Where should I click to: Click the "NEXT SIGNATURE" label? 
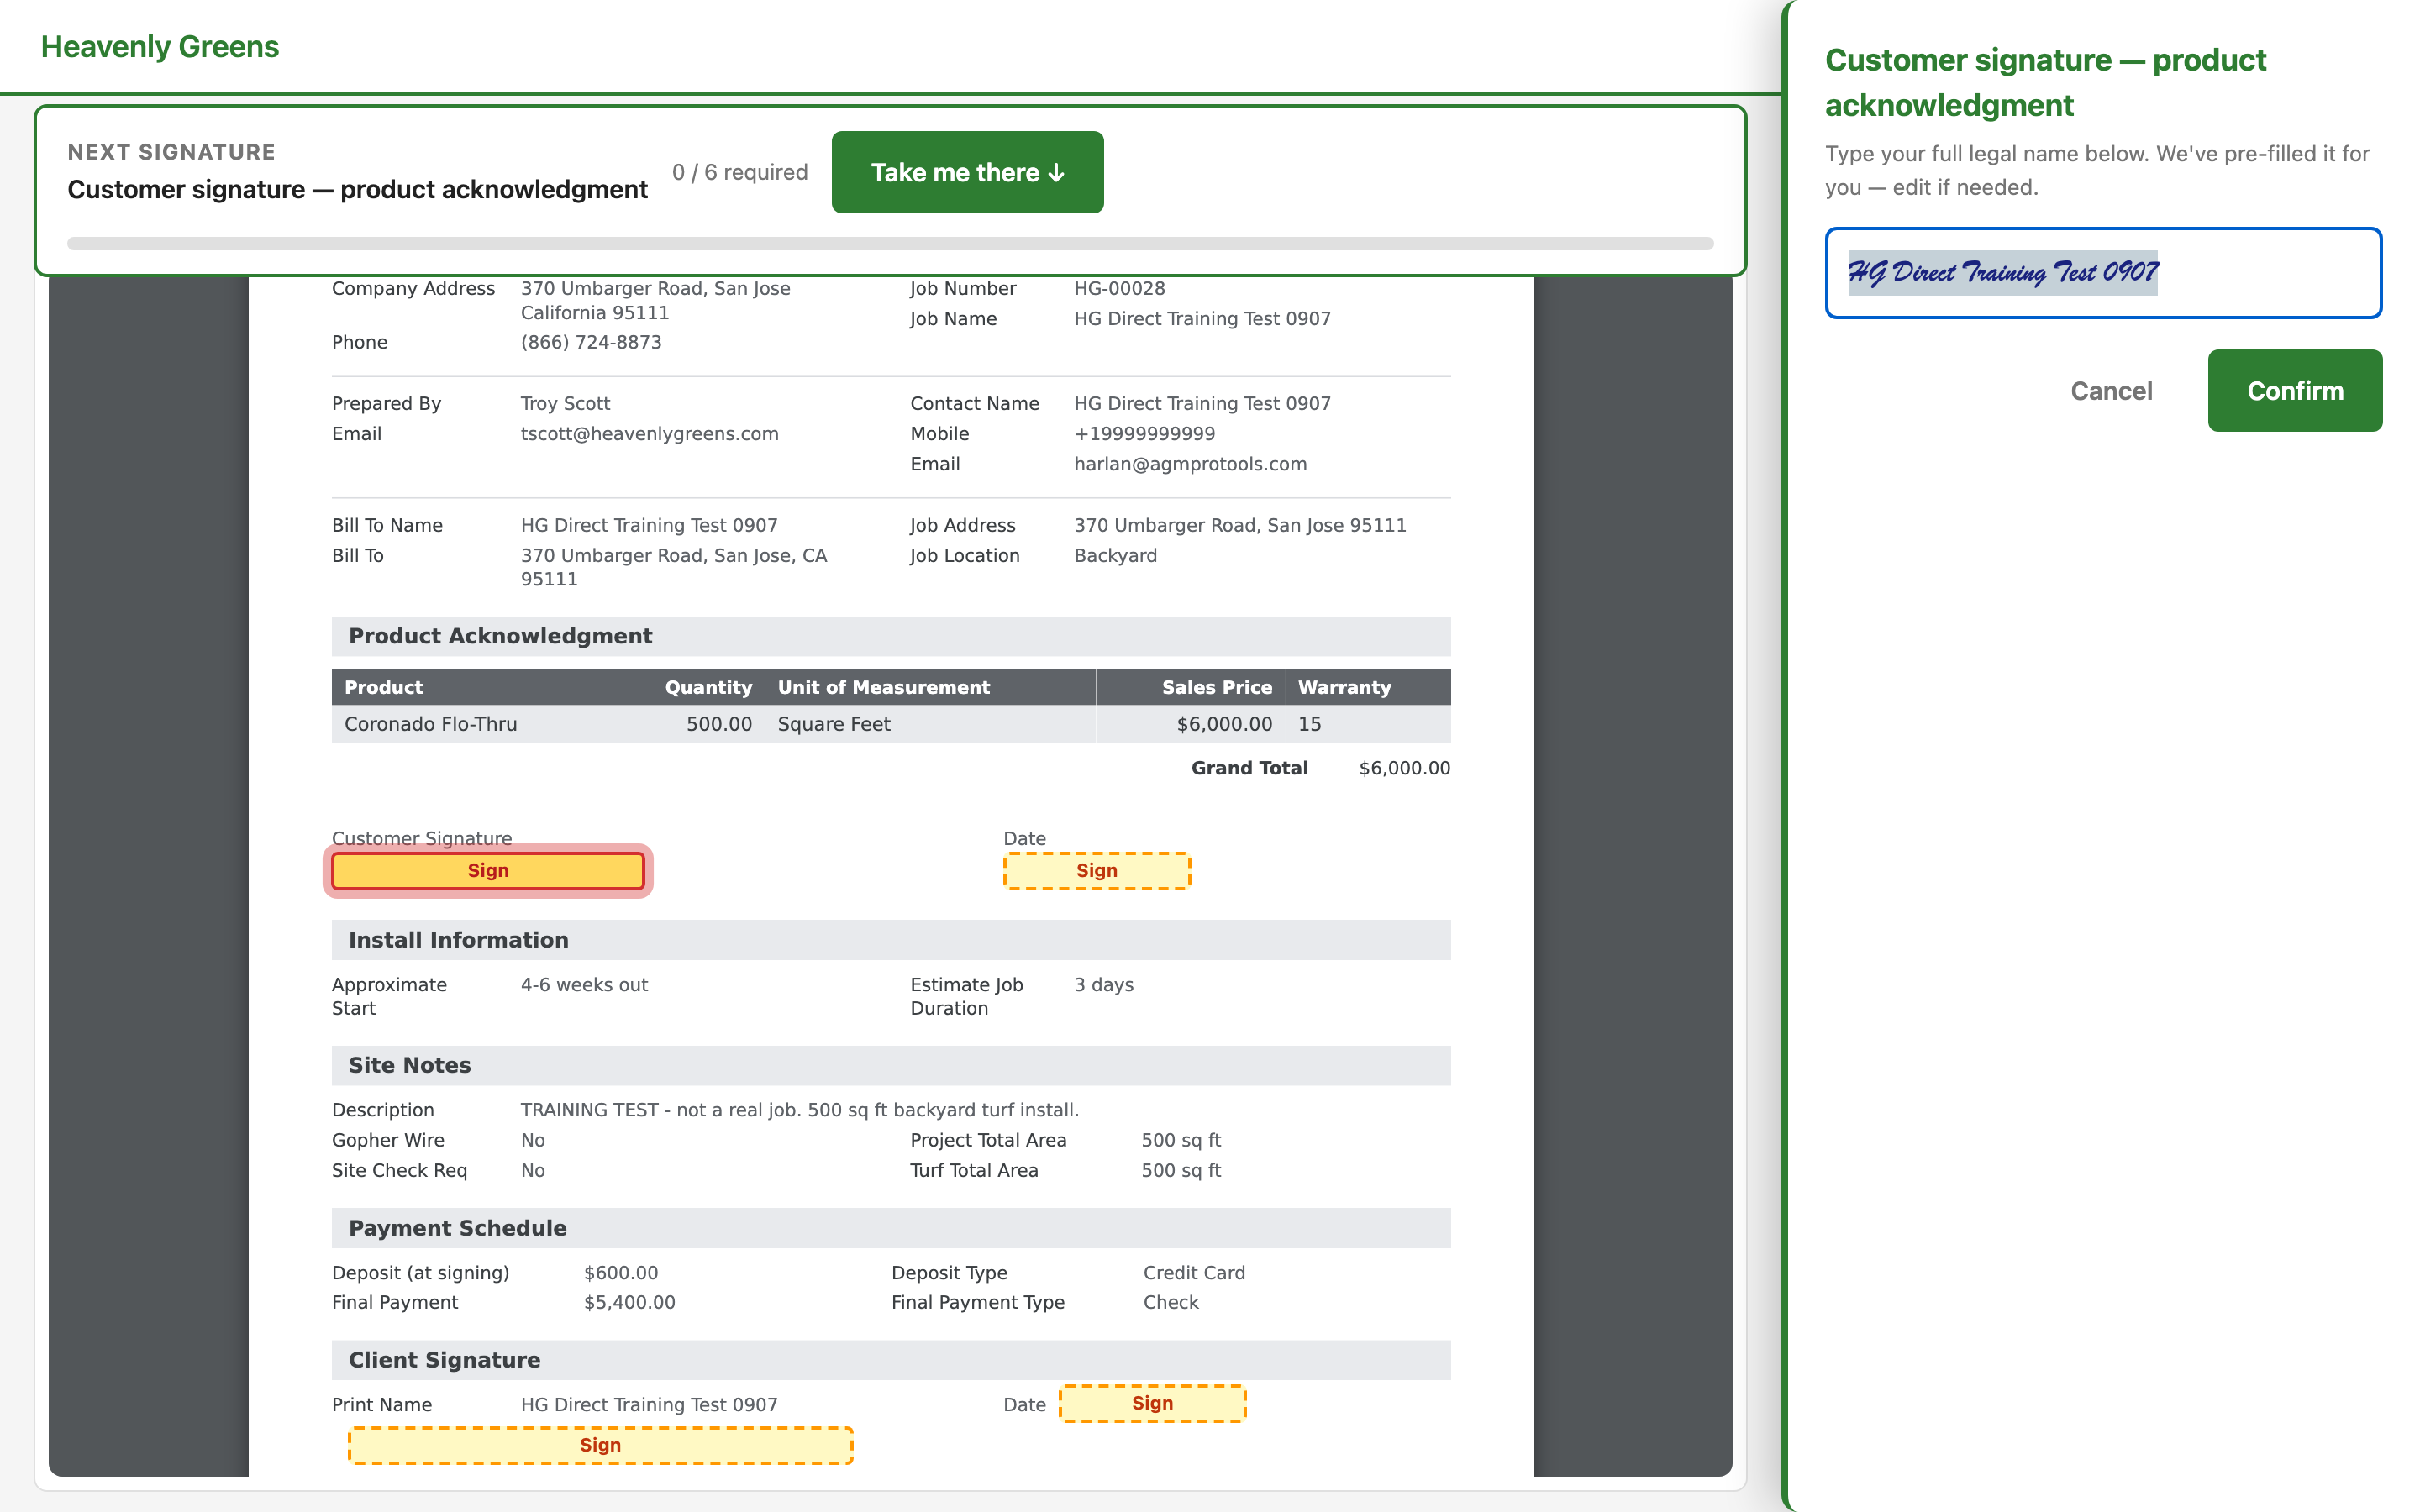171,152
